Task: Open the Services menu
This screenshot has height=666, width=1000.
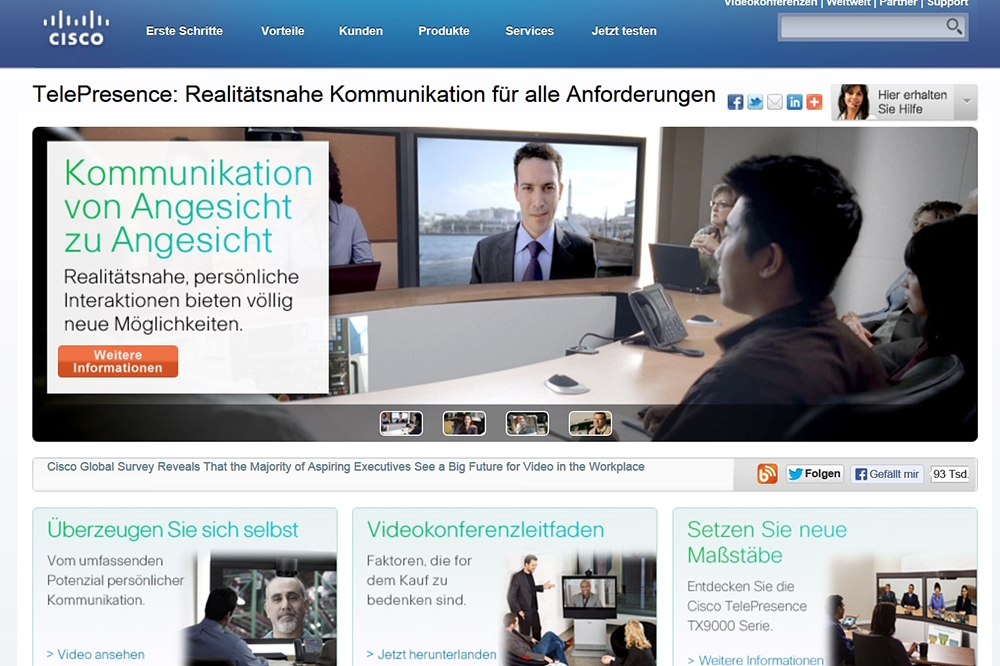Action: click(x=529, y=31)
